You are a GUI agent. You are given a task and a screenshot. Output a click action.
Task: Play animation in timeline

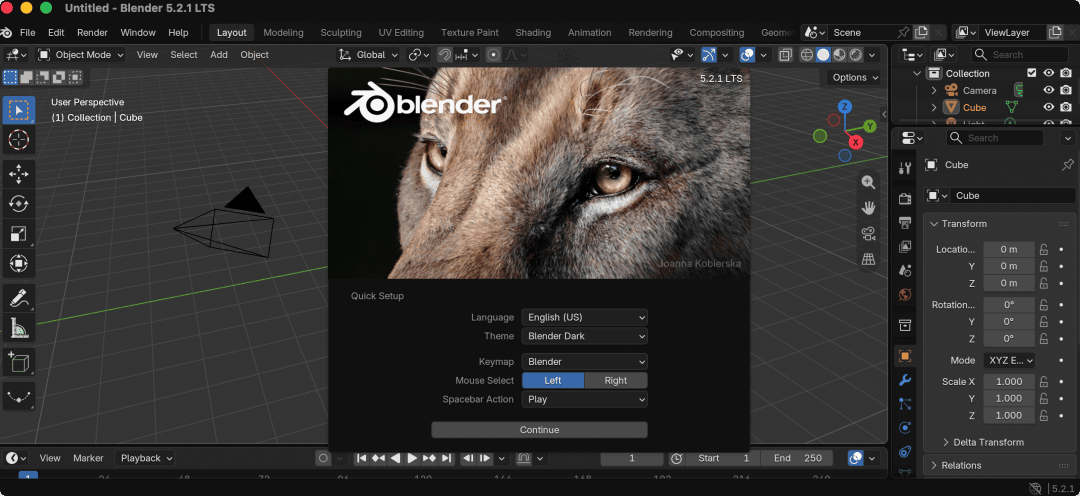(412, 458)
